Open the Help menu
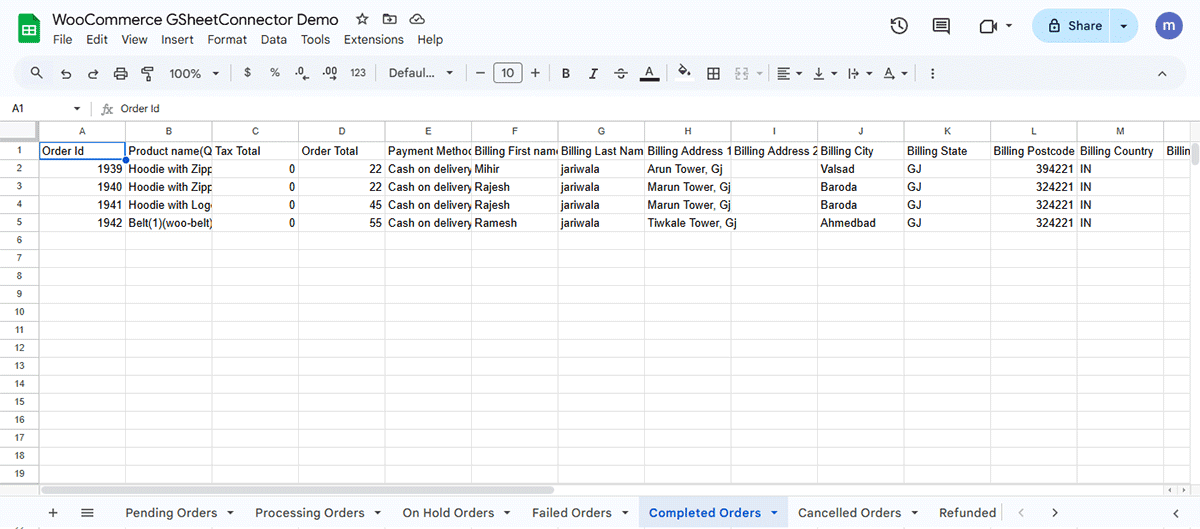This screenshot has width=1200, height=529. 430,40
